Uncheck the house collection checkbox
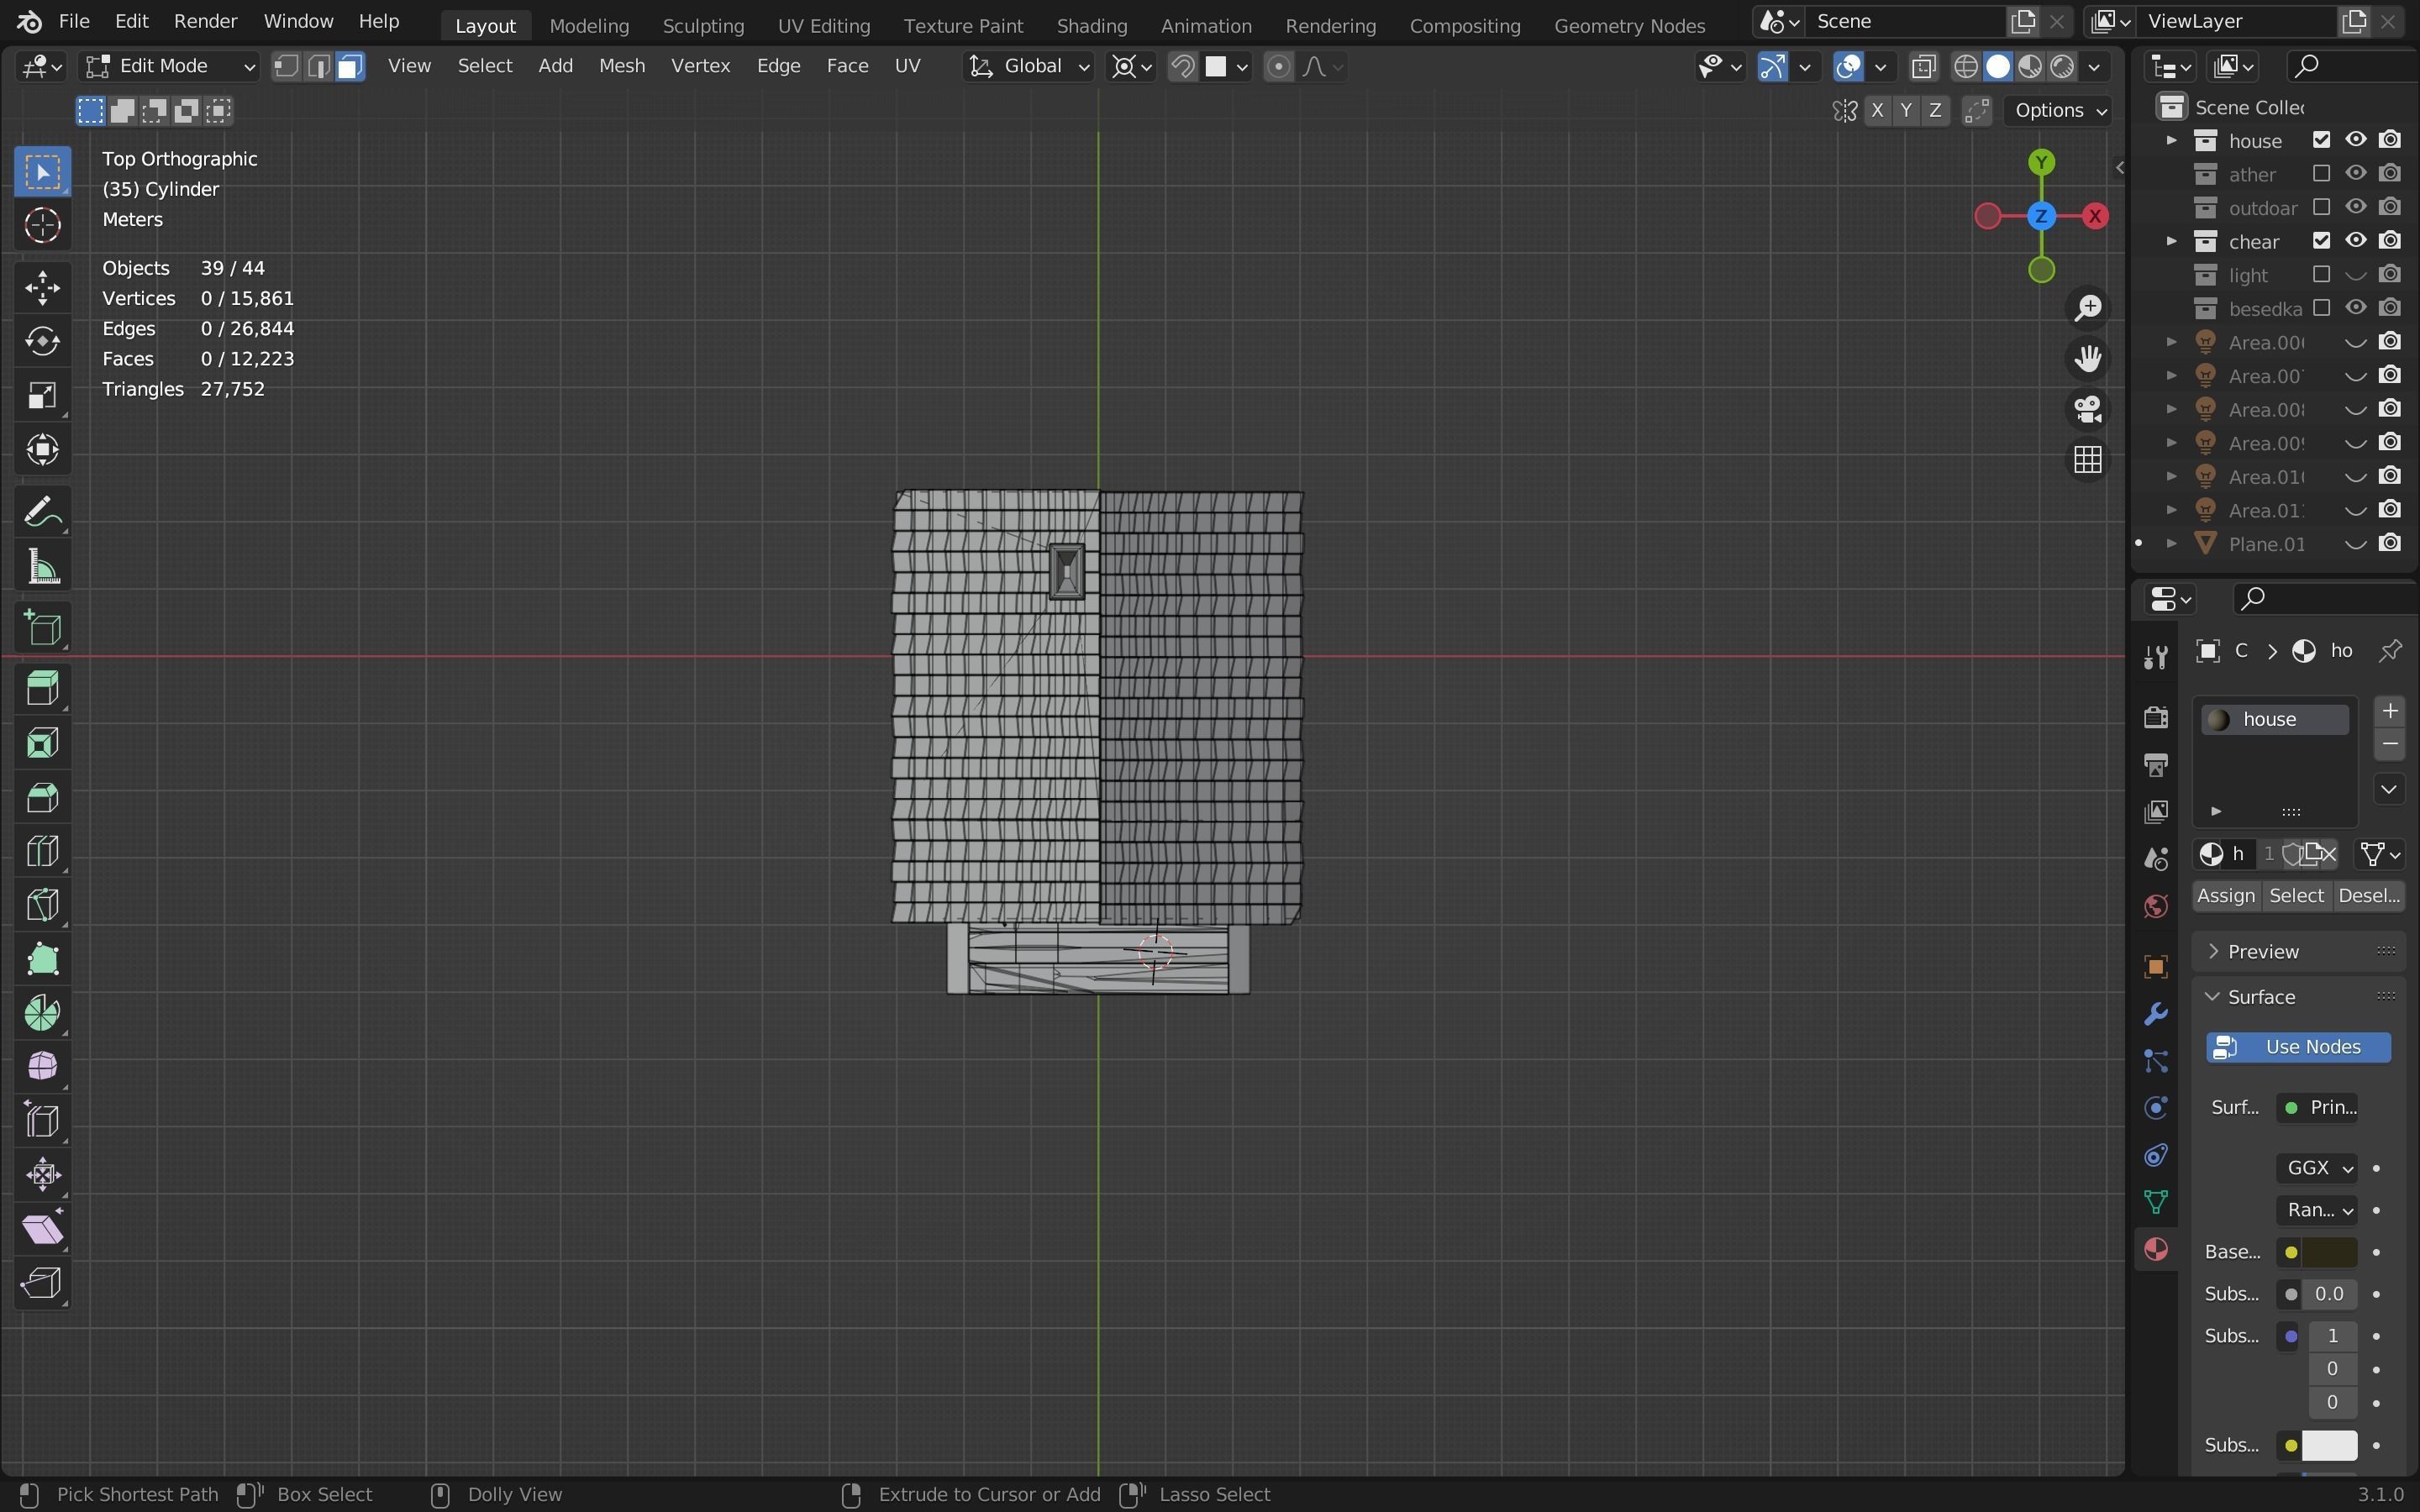This screenshot has height=1512, width=2420. pyautogui.click(x=2322, y=140)
